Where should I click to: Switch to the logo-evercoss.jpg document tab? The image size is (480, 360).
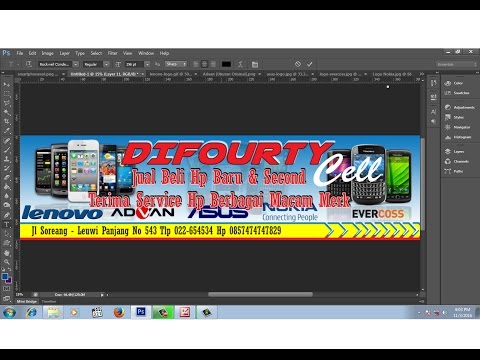340,74
